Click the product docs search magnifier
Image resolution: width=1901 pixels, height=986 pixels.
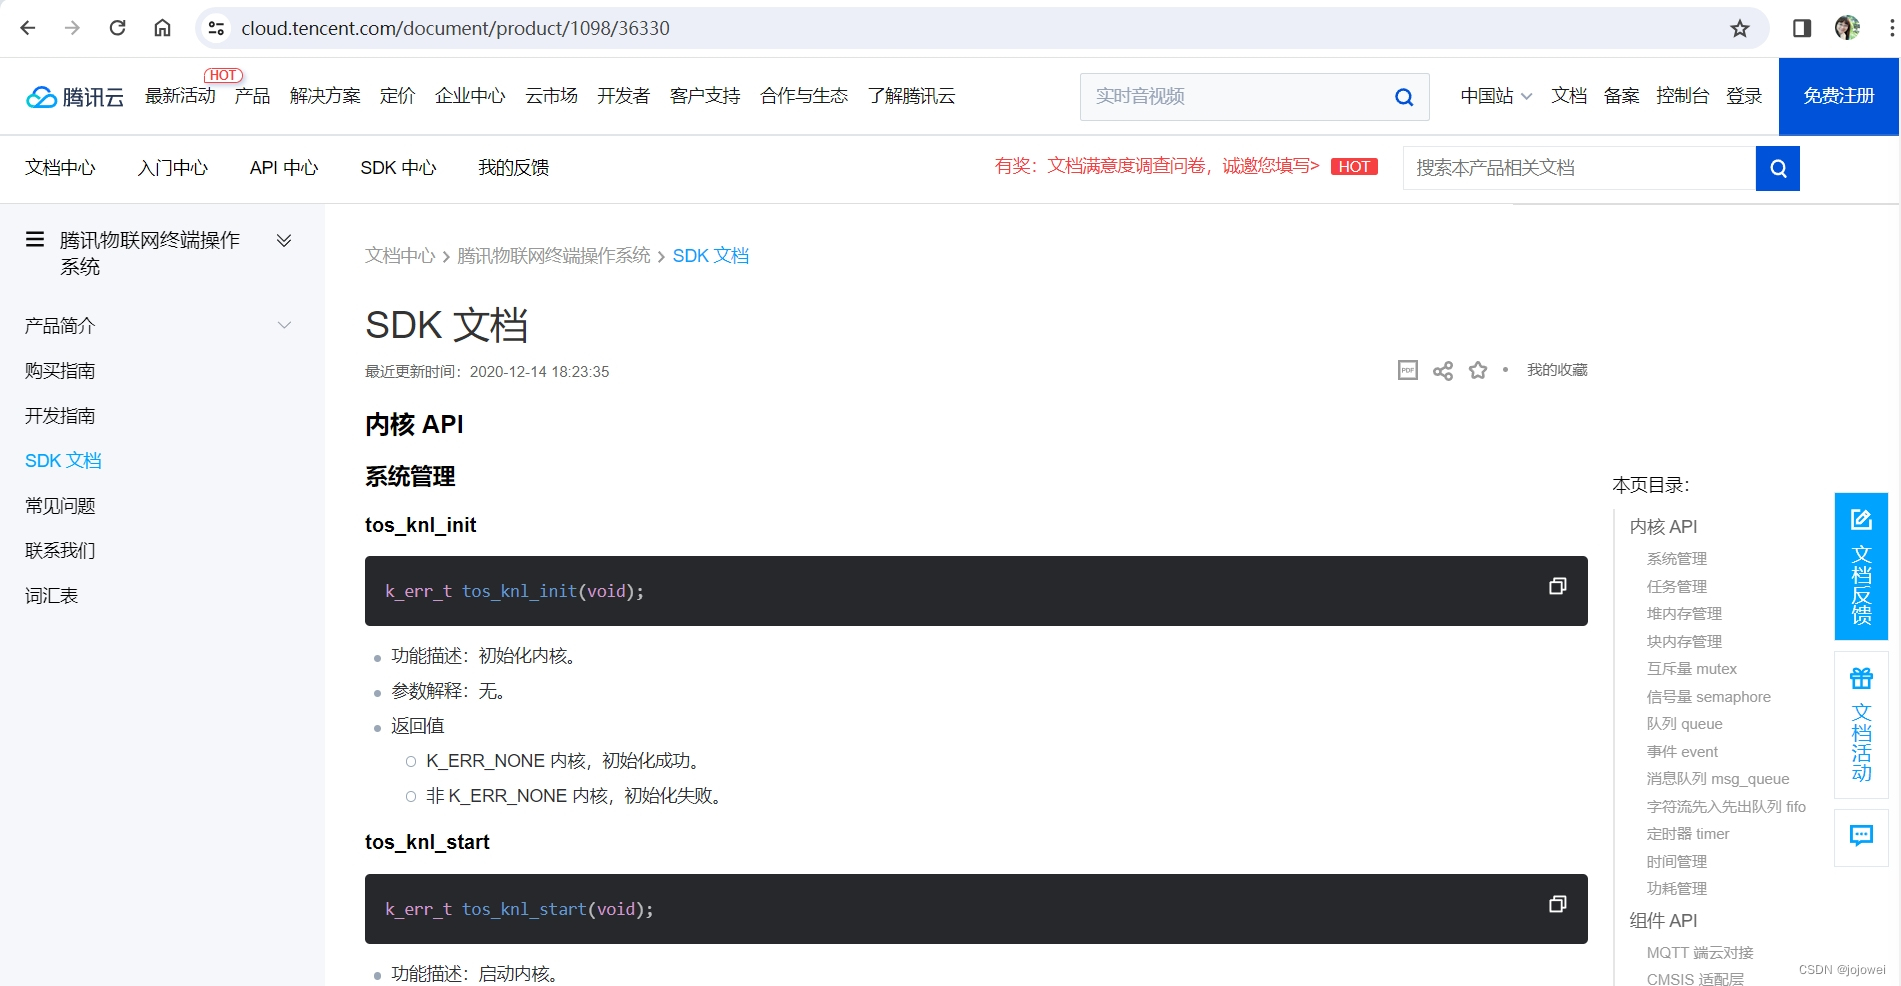[x=1777, y=168]
